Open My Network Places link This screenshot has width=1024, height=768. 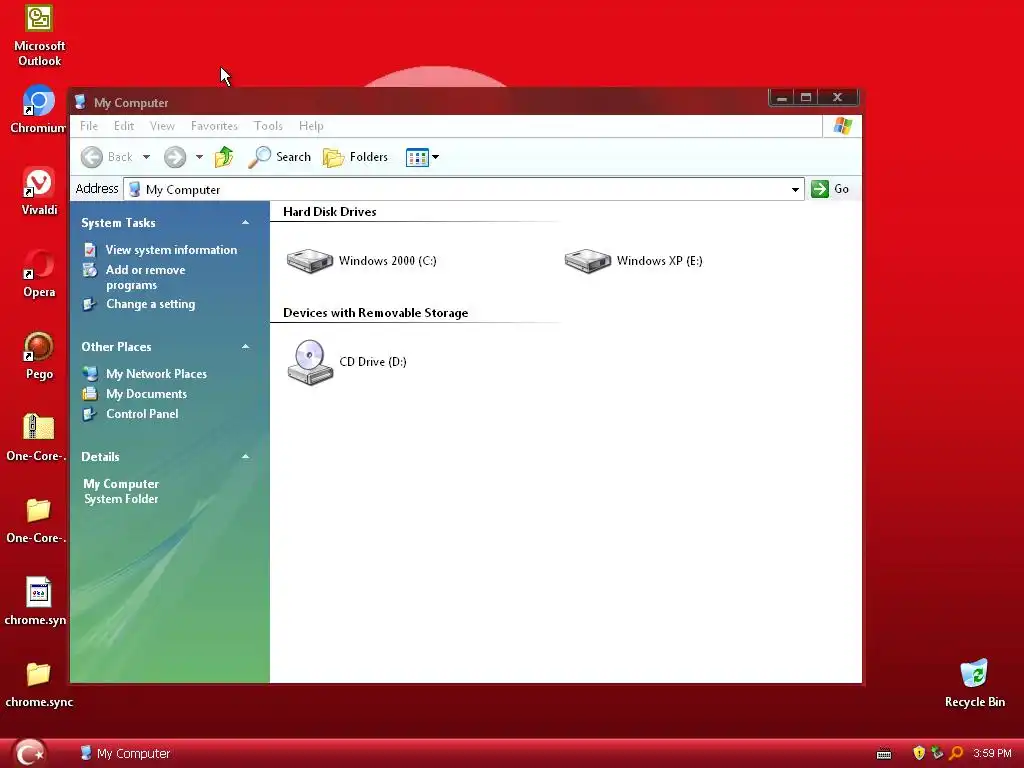(156, 374)
